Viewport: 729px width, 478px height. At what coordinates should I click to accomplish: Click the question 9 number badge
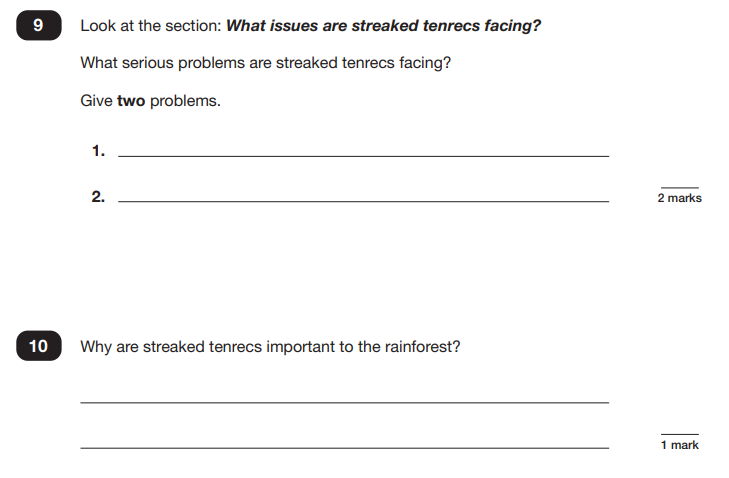tap(39, 25)
